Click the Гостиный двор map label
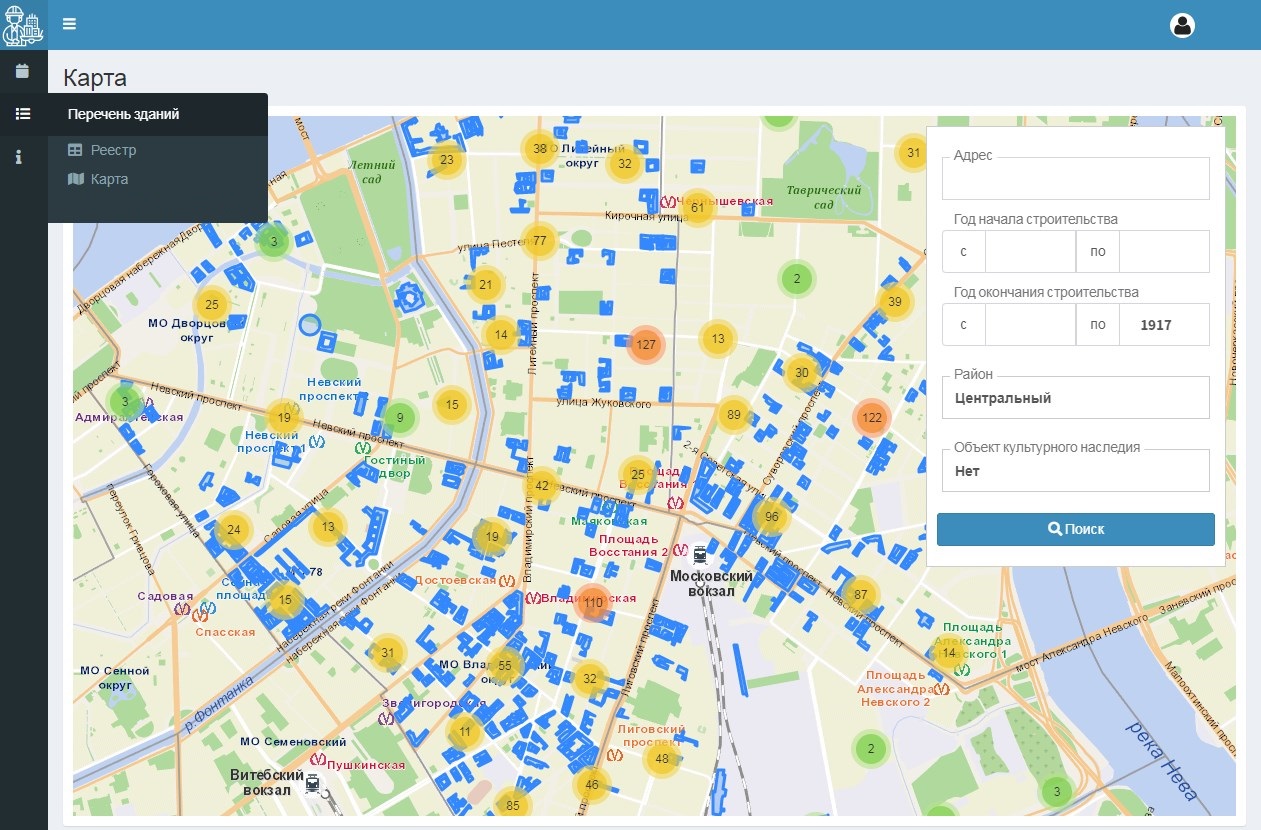1261x830 pixels. click(395, 467)
